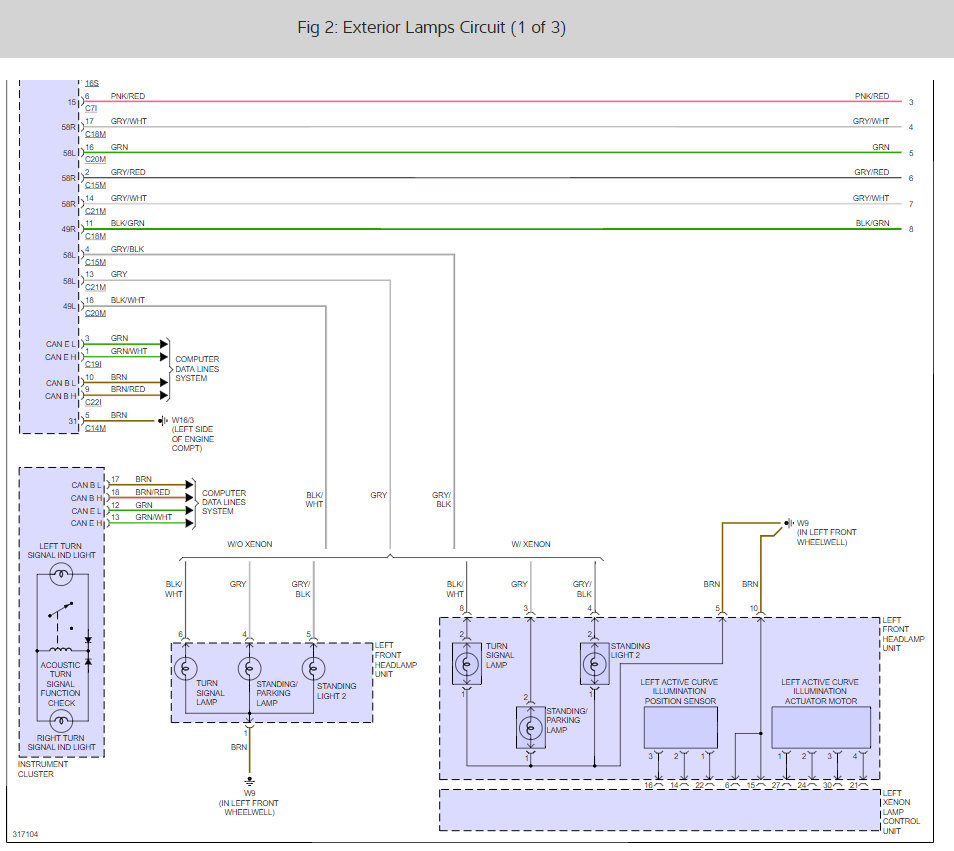
Task: Open the C7I connector label
Action: click(91, 107)
